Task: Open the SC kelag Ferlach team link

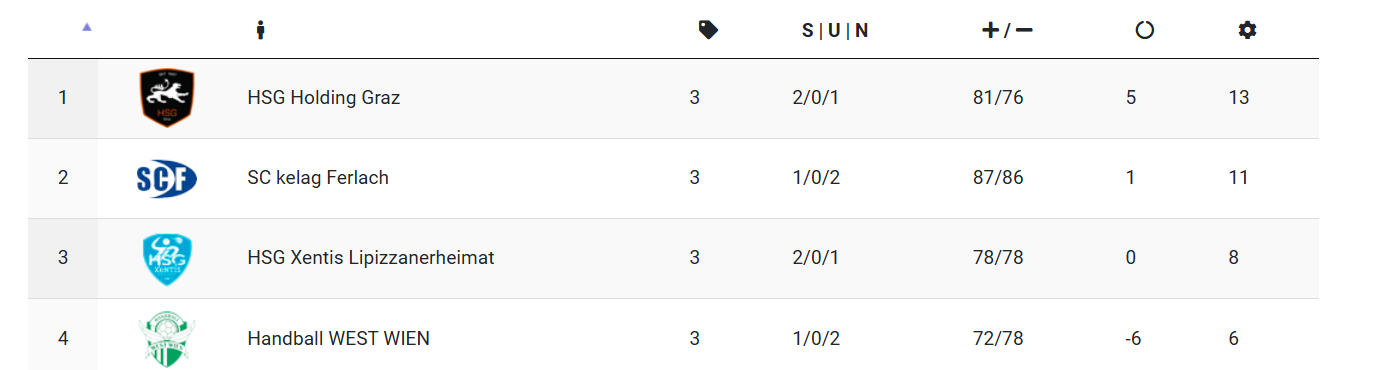Action: point(318,178)
